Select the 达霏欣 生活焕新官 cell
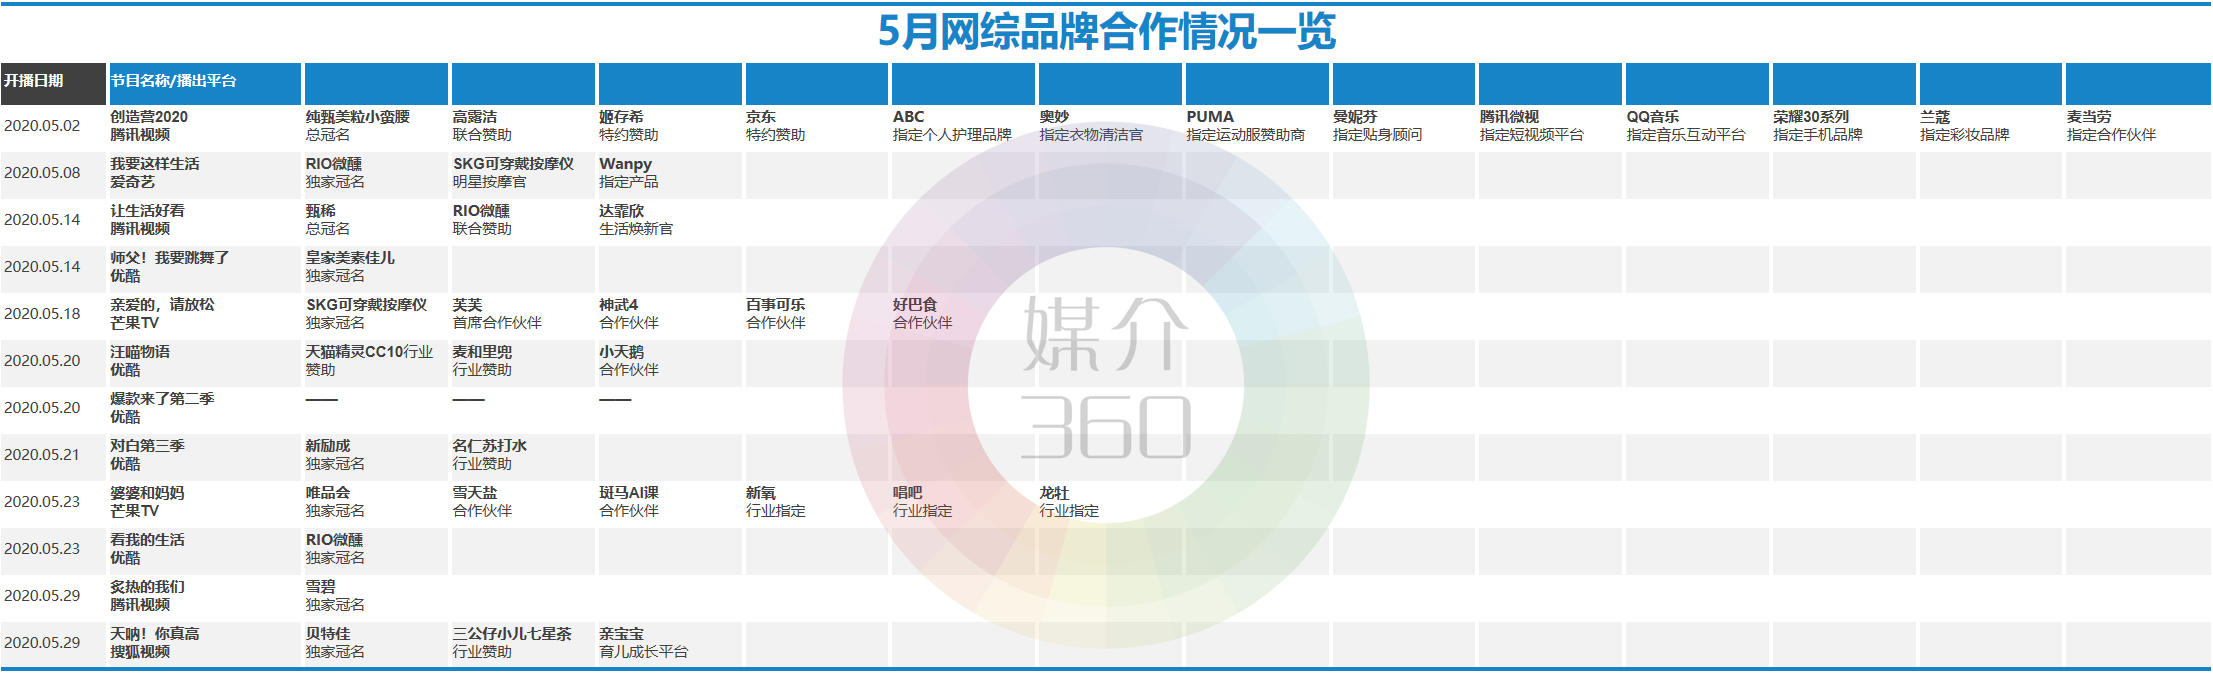 [670, 220]
